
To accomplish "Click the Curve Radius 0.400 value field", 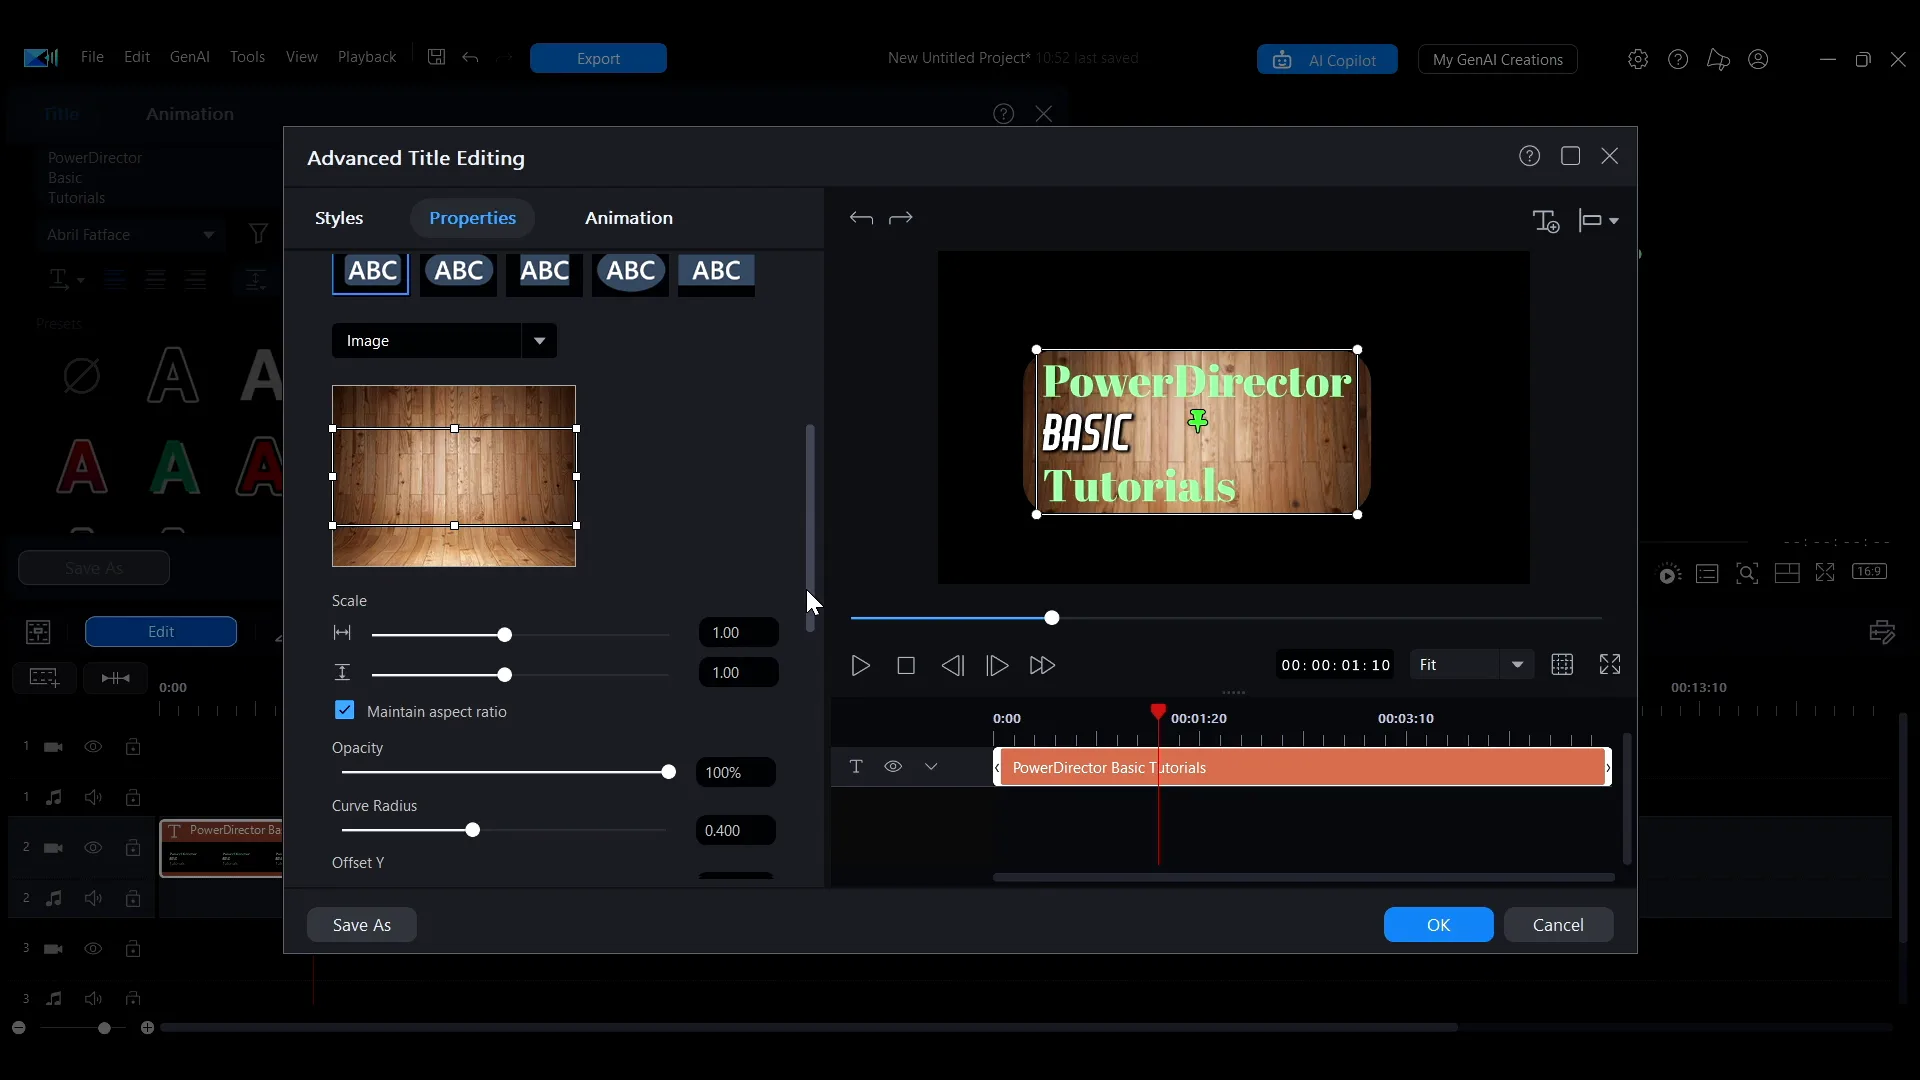I will tap(736, 831).
